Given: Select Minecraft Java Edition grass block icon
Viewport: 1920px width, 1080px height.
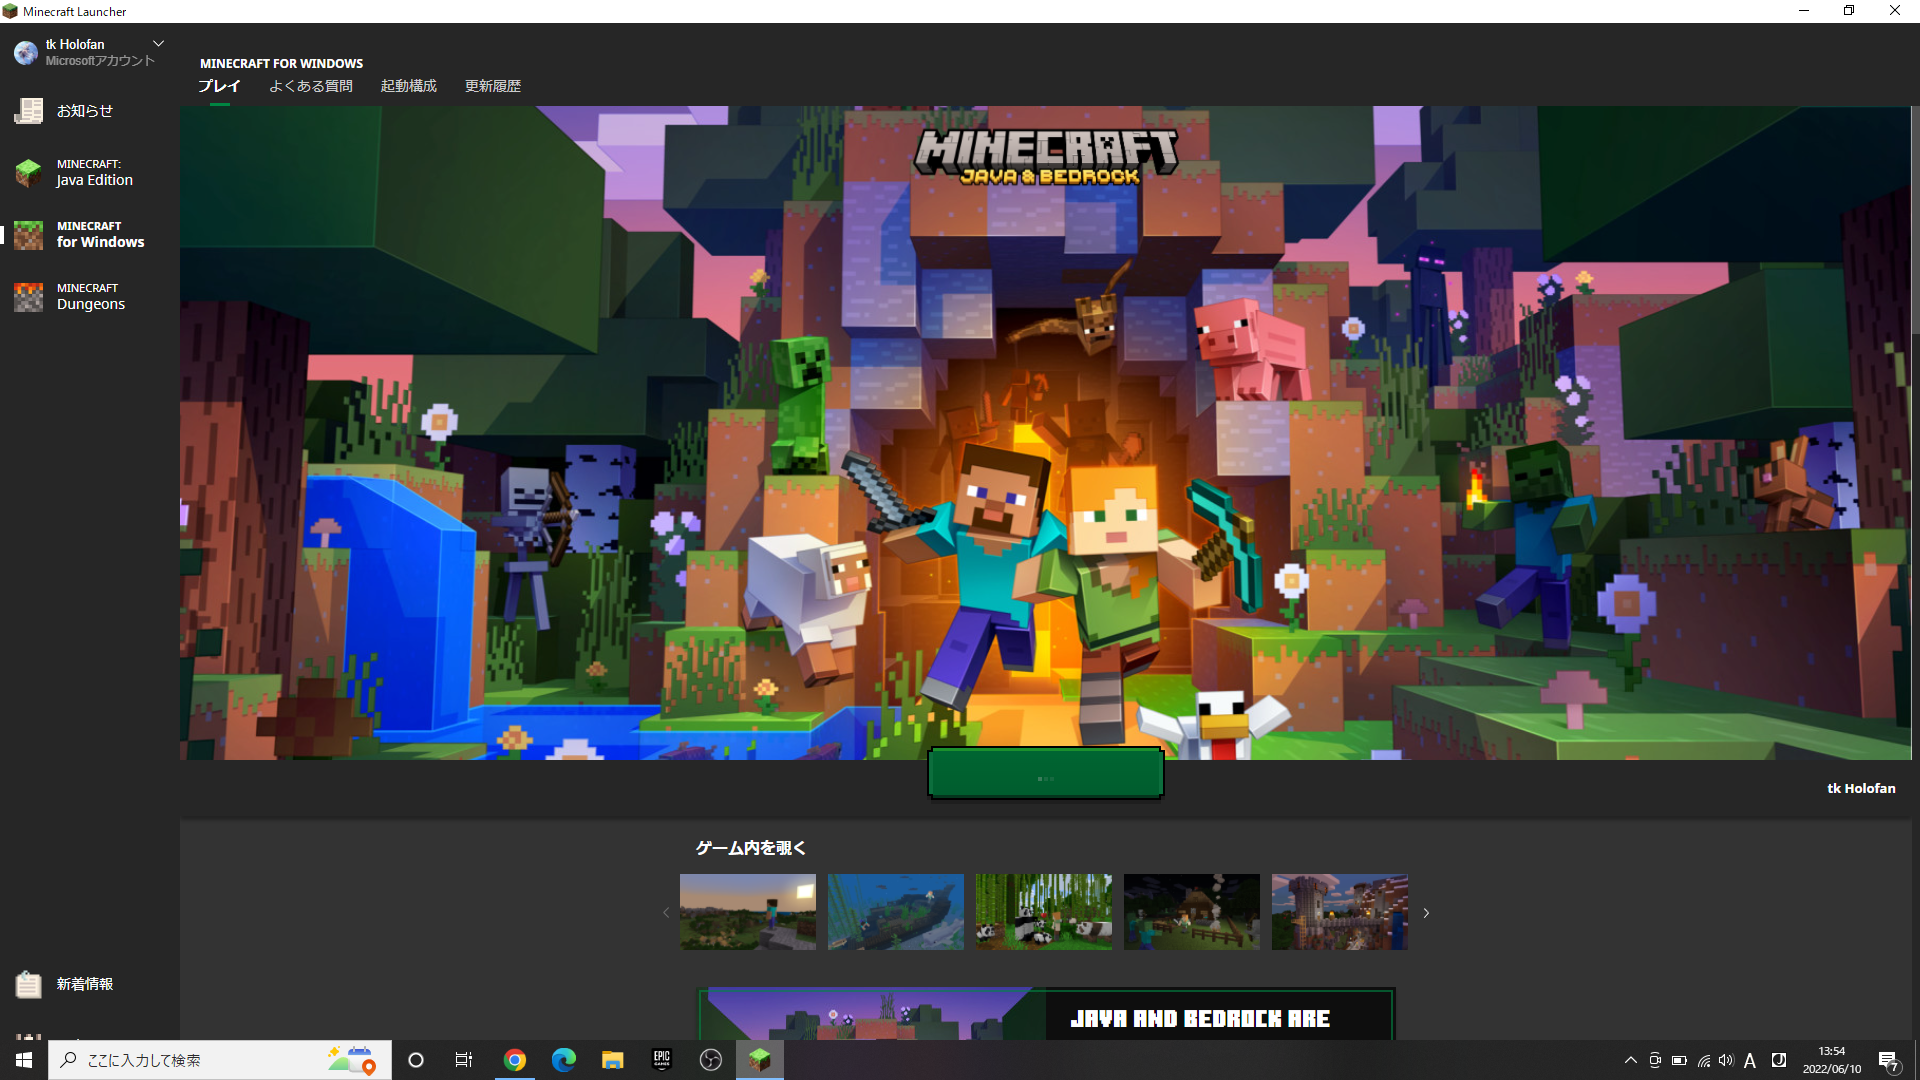Looking at the screenshot, I should coord(29,173).
